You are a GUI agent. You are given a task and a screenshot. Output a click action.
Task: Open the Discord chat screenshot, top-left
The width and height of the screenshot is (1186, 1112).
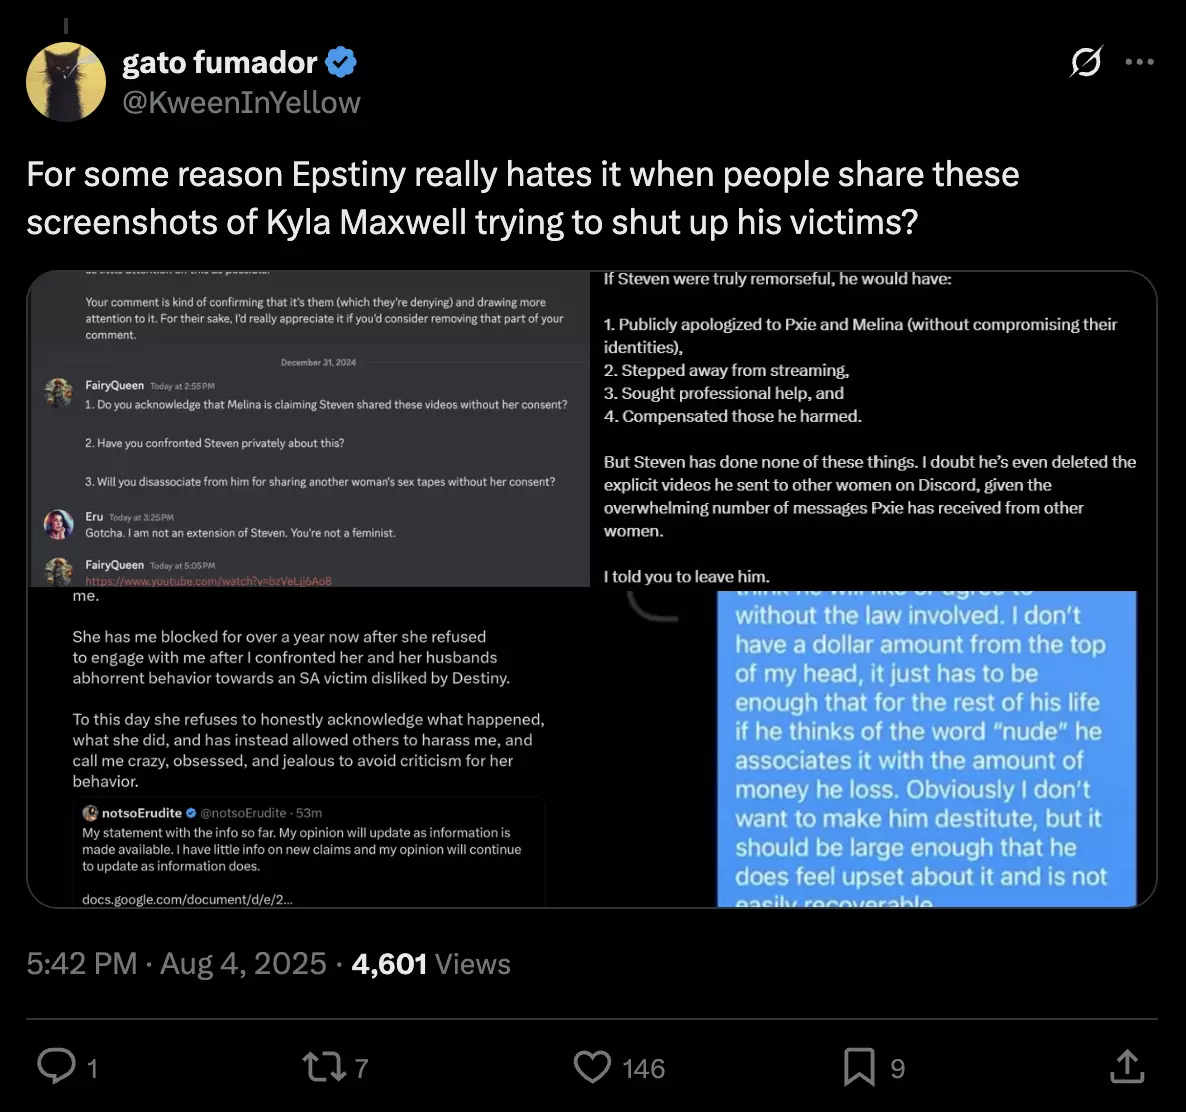[310, 429]
